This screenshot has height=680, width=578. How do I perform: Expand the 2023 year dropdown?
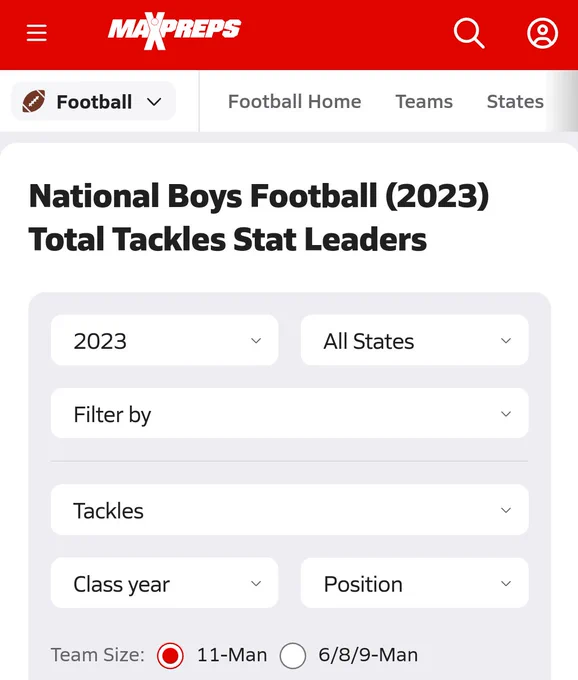pos(165,340)
